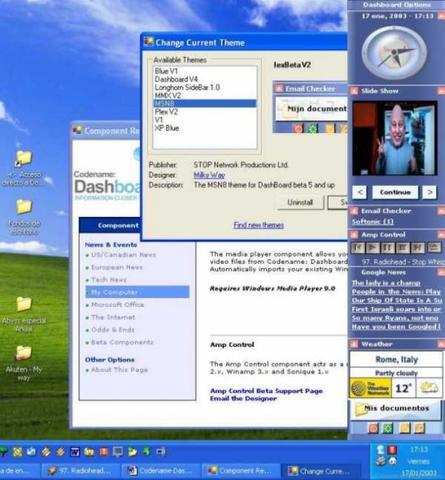Stop playback in Amp Control
The image size is (445, 480).
click(x=403, y=248)
